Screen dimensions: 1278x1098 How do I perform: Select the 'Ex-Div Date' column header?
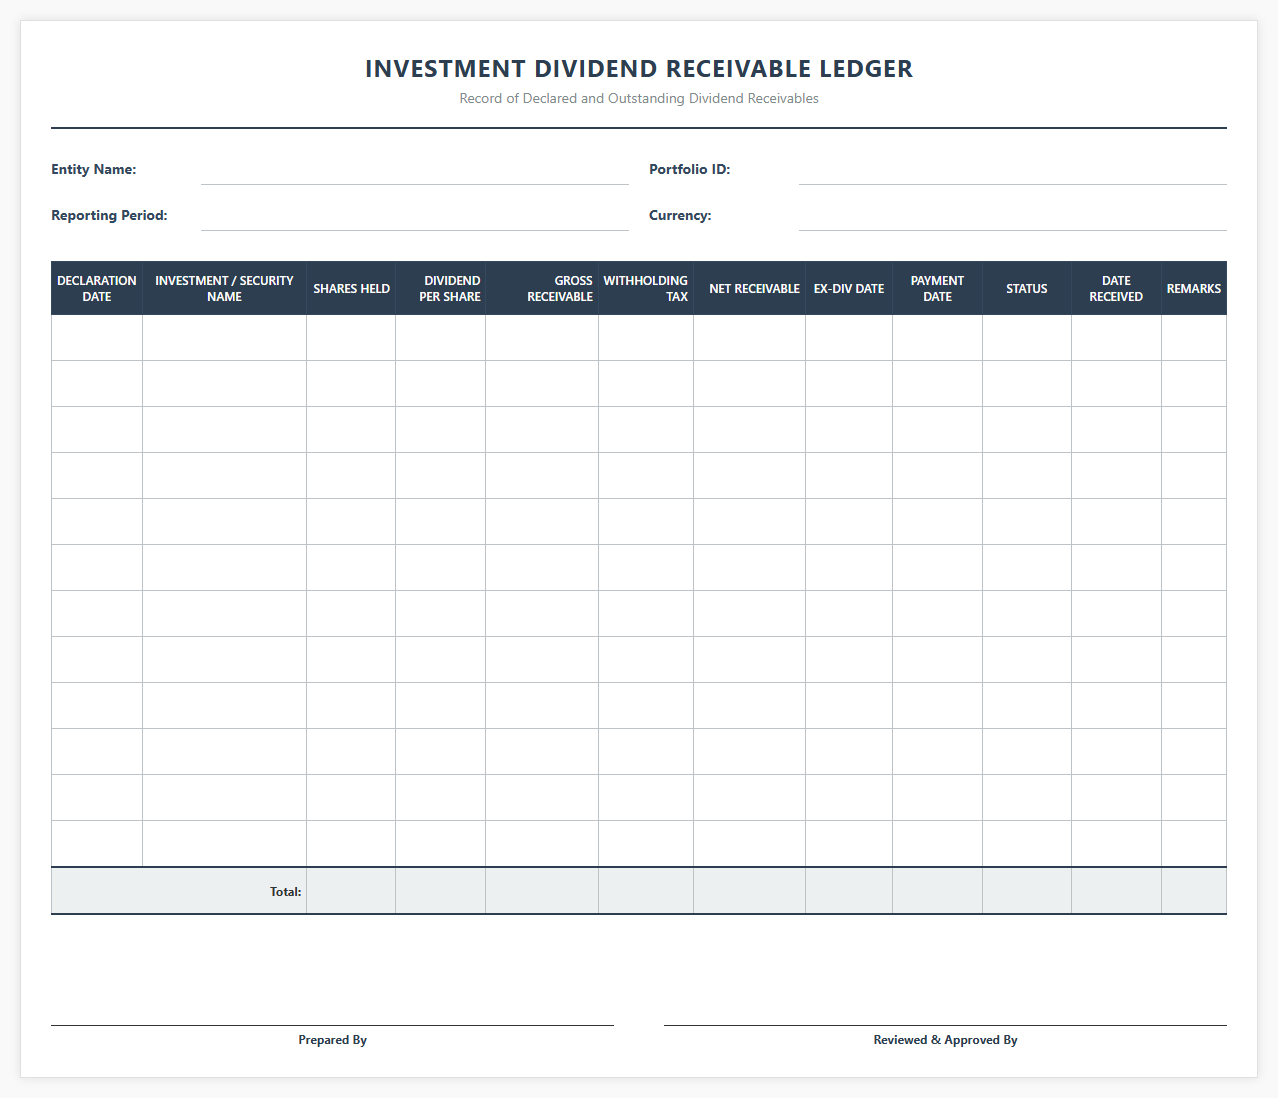pyautogui.click(x=849, y=288)
